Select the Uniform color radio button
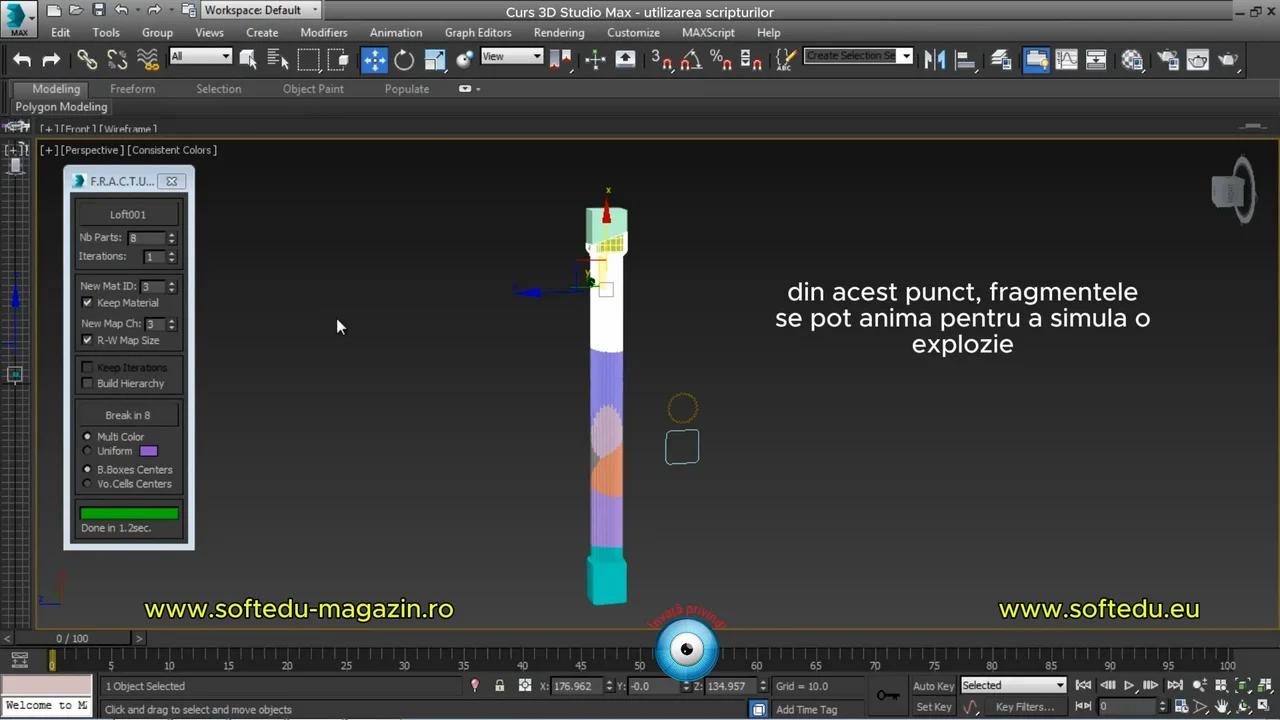Screen dimensions: 1280x720 tap(87, 450)
